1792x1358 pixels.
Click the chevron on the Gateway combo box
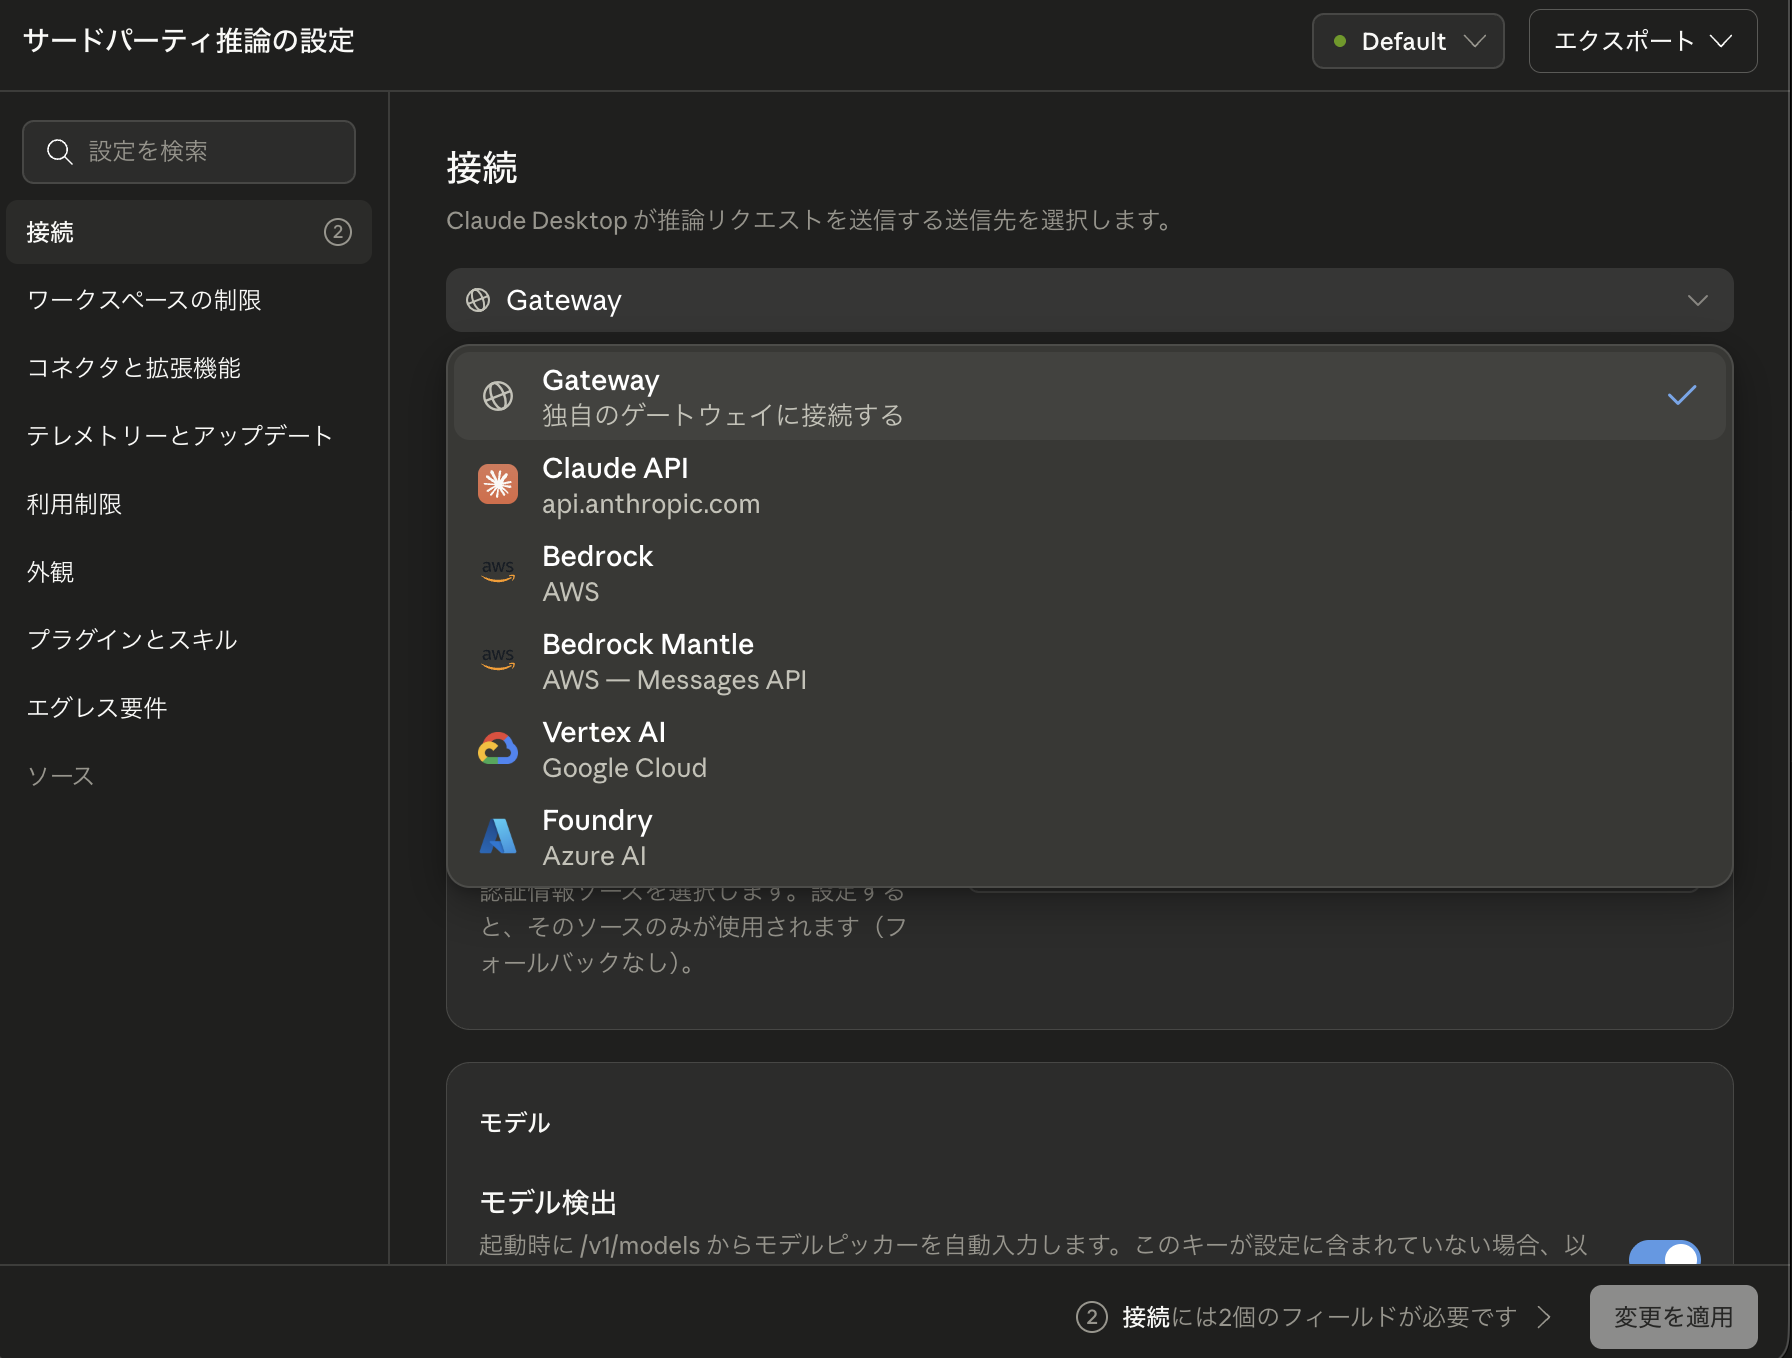1697,300
